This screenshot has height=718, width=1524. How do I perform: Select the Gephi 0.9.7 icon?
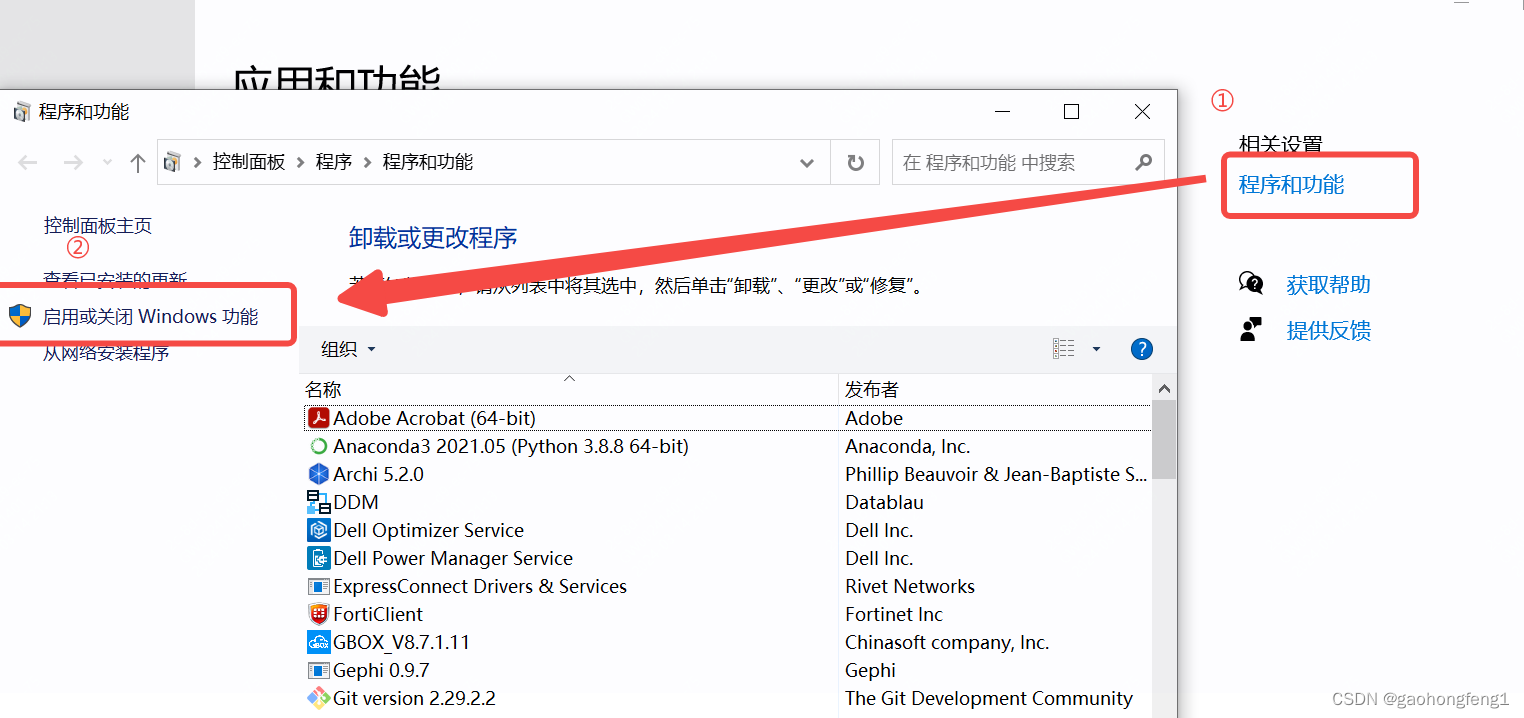point(318,669)
